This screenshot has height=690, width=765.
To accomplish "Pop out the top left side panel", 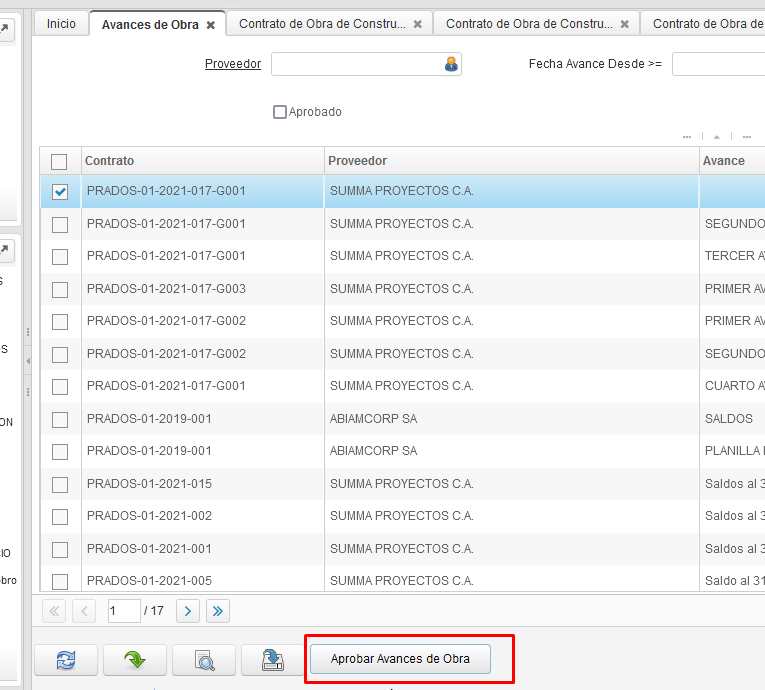I will pos(6,30).
